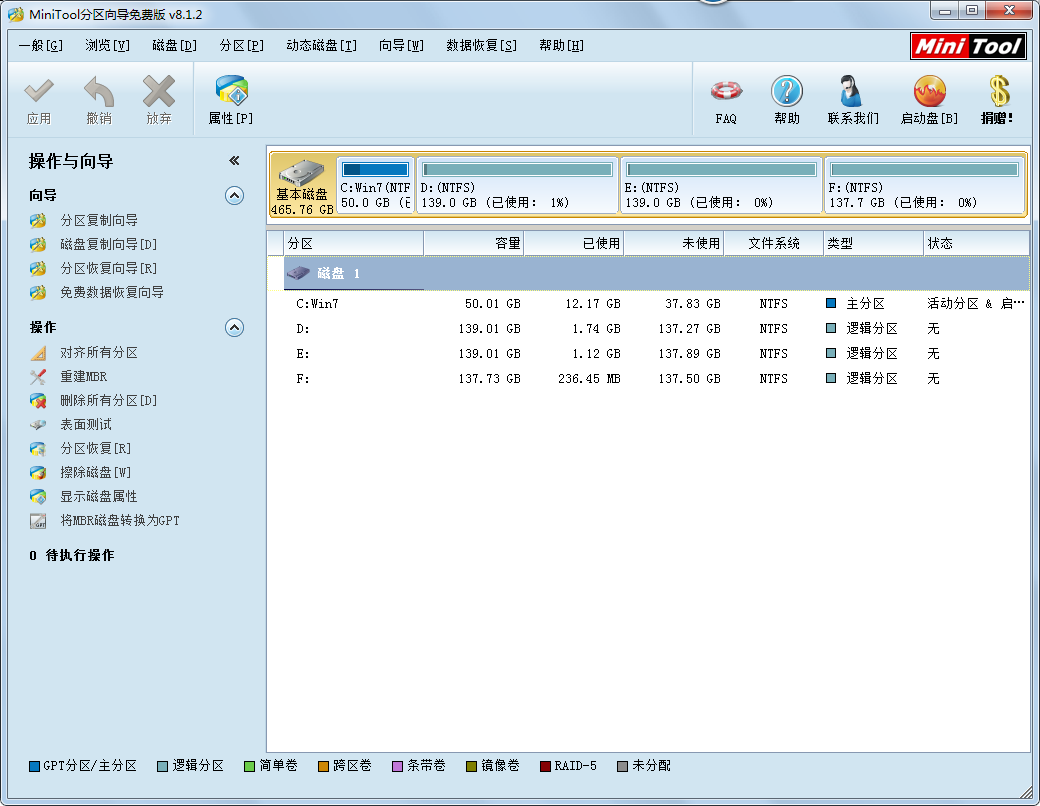Click the MiniTool logo
Screen dimensions: 1040x806
968,46
